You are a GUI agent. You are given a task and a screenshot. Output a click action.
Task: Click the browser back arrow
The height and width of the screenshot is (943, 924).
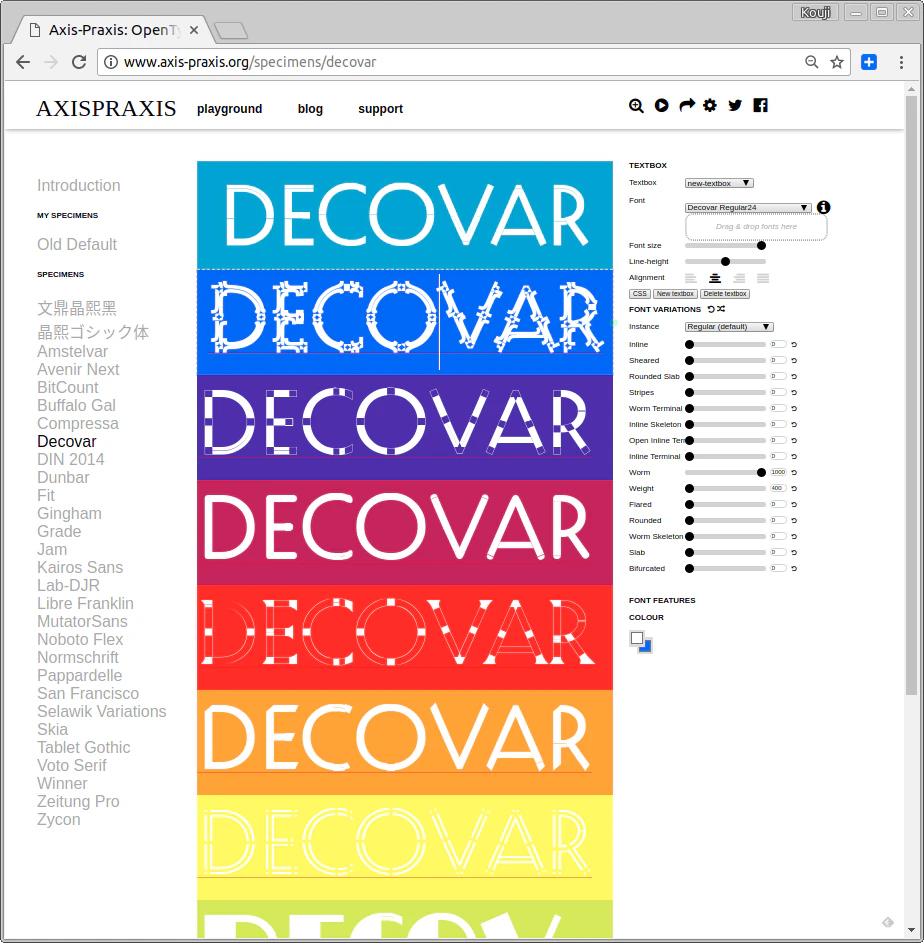pos(23,62)
